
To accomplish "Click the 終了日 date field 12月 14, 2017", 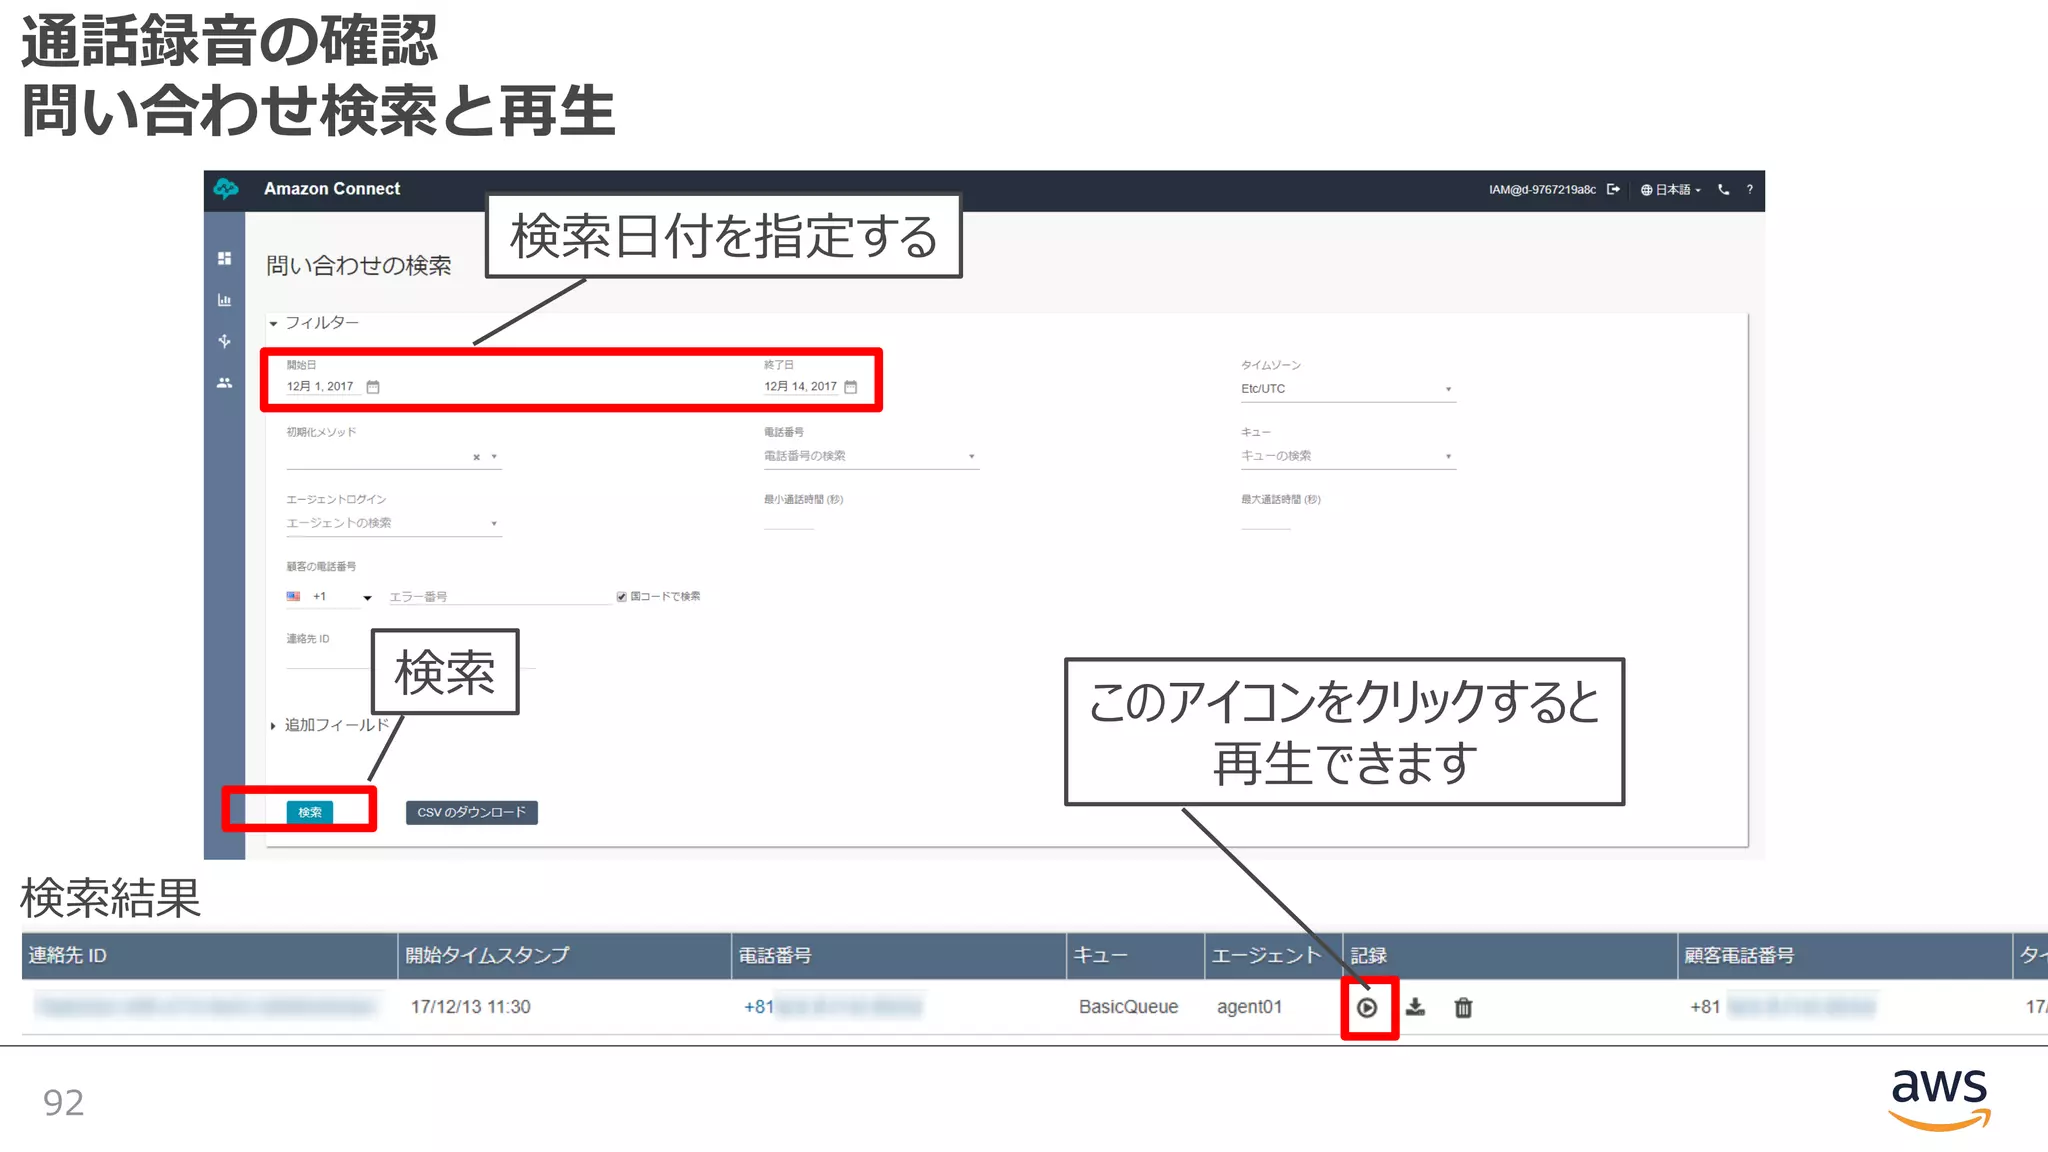I will click(x=800, y=387).
